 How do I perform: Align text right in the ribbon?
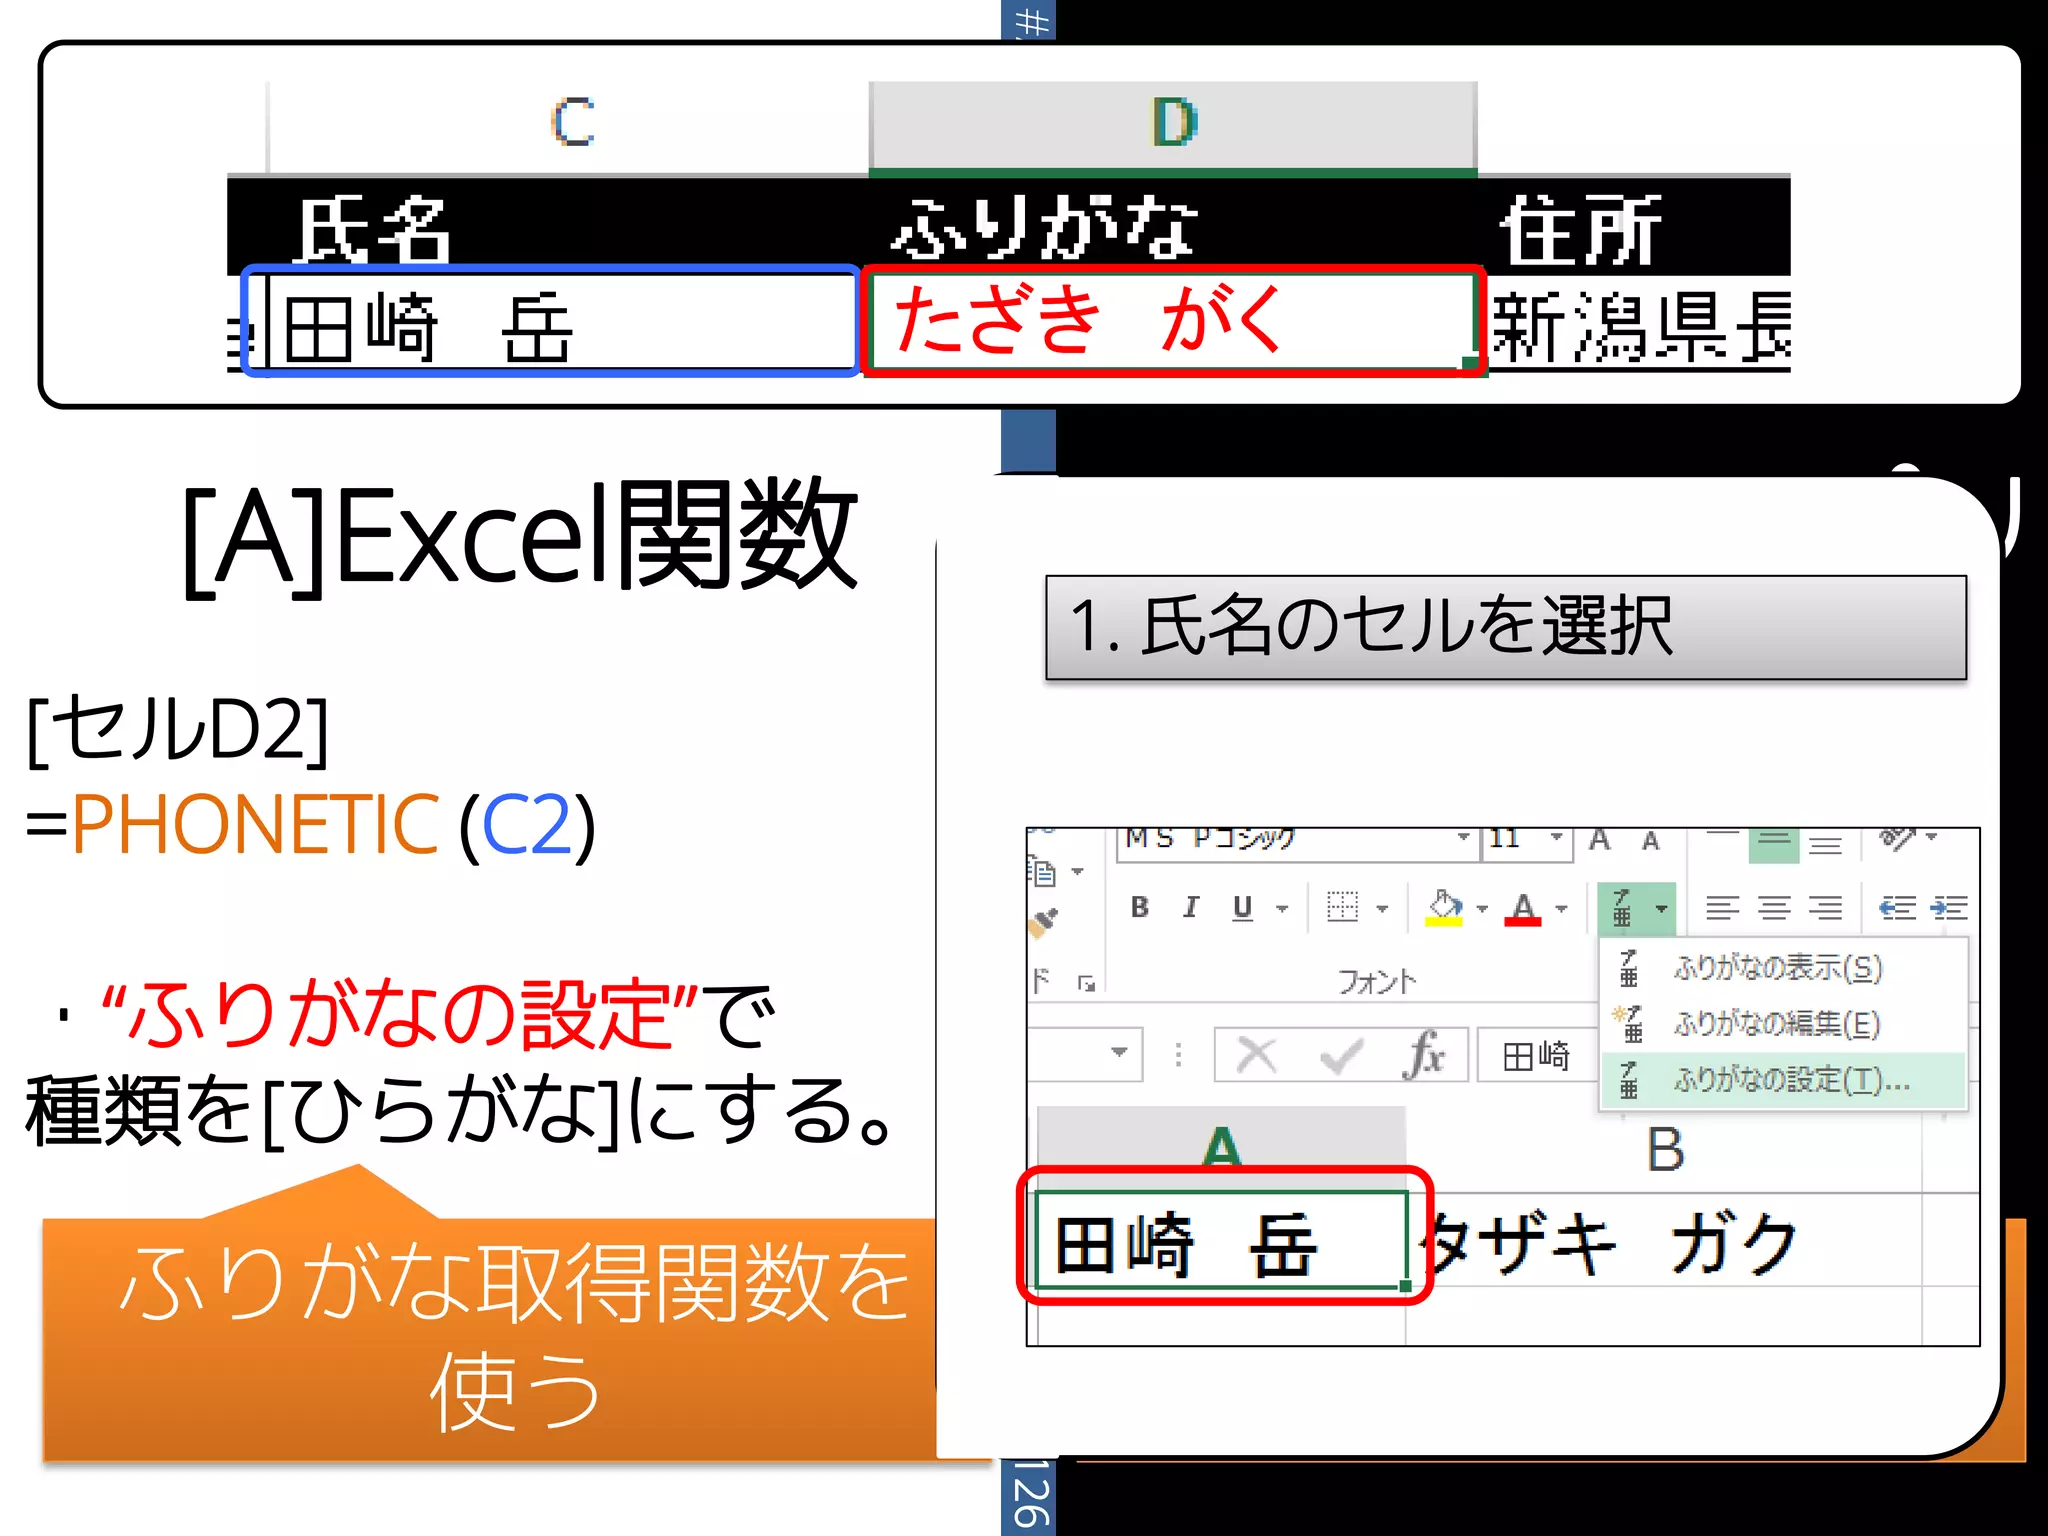click(x=1826, y=907)
